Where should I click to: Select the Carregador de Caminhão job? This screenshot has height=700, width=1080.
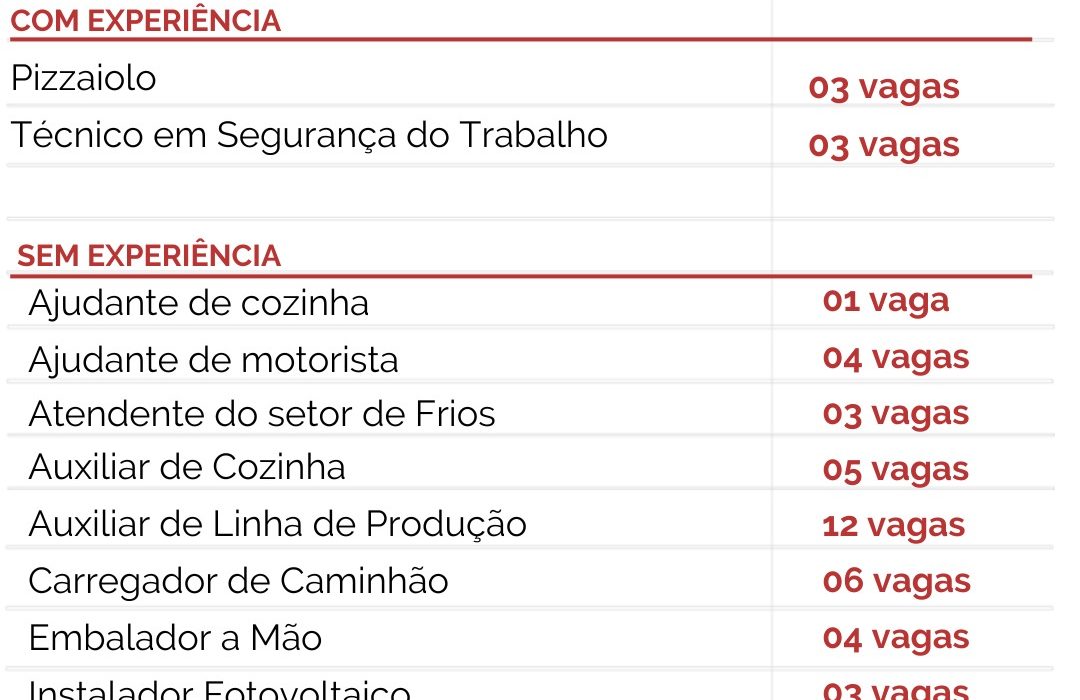[239, 581]
